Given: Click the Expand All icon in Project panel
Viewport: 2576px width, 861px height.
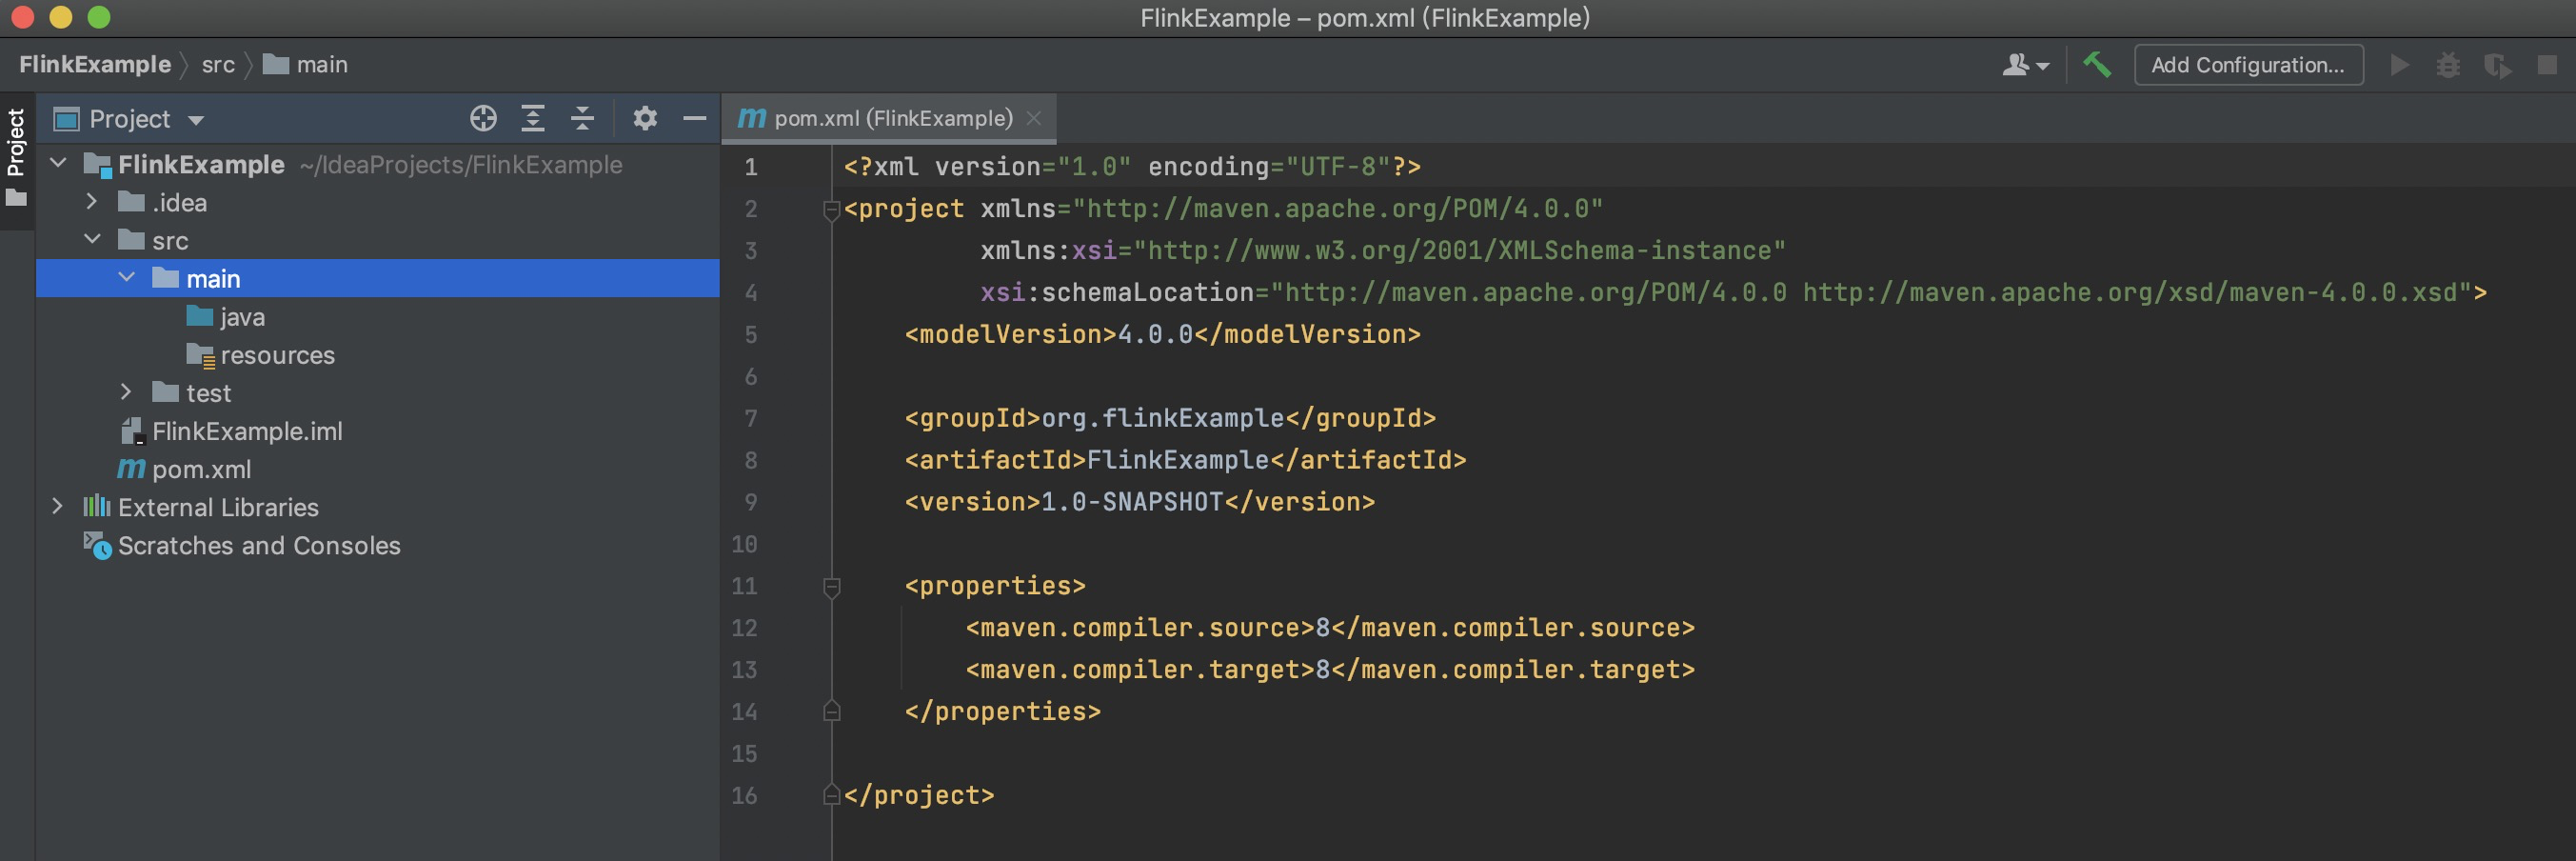Looking at the screenshot, I should [533, 119].
